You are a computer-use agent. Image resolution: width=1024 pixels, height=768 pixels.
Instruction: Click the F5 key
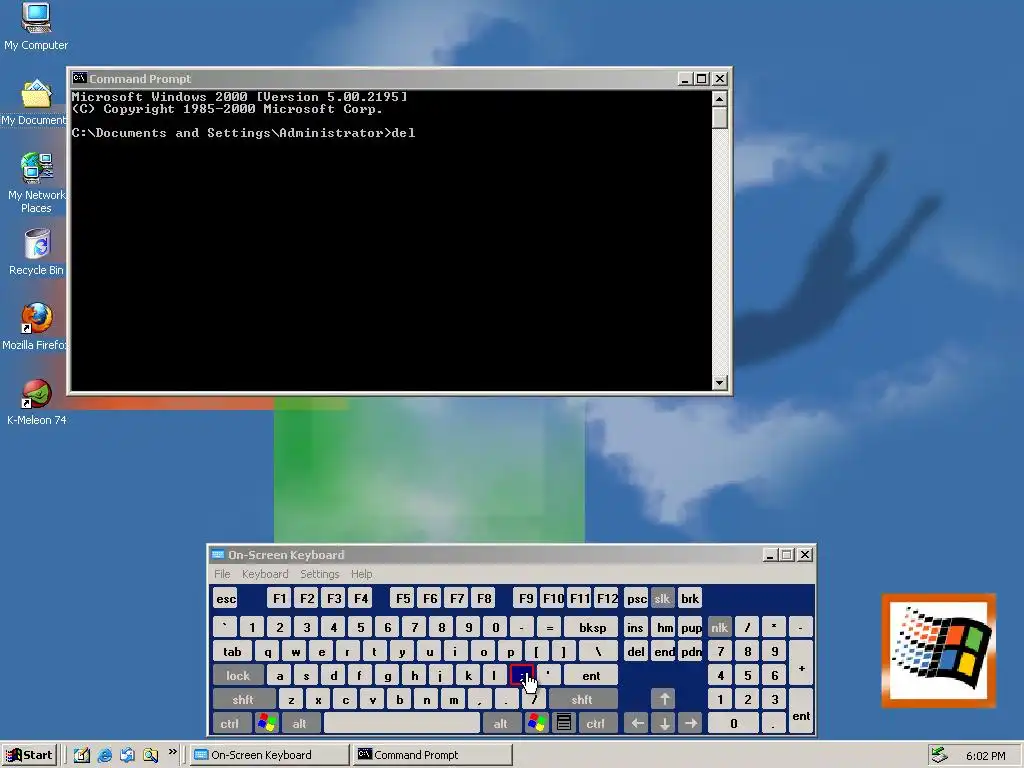(x=403, y=599)
